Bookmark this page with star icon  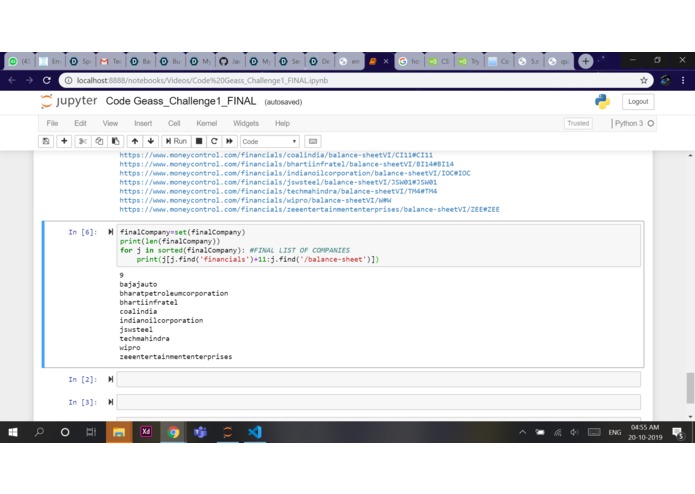click(644, 80)
